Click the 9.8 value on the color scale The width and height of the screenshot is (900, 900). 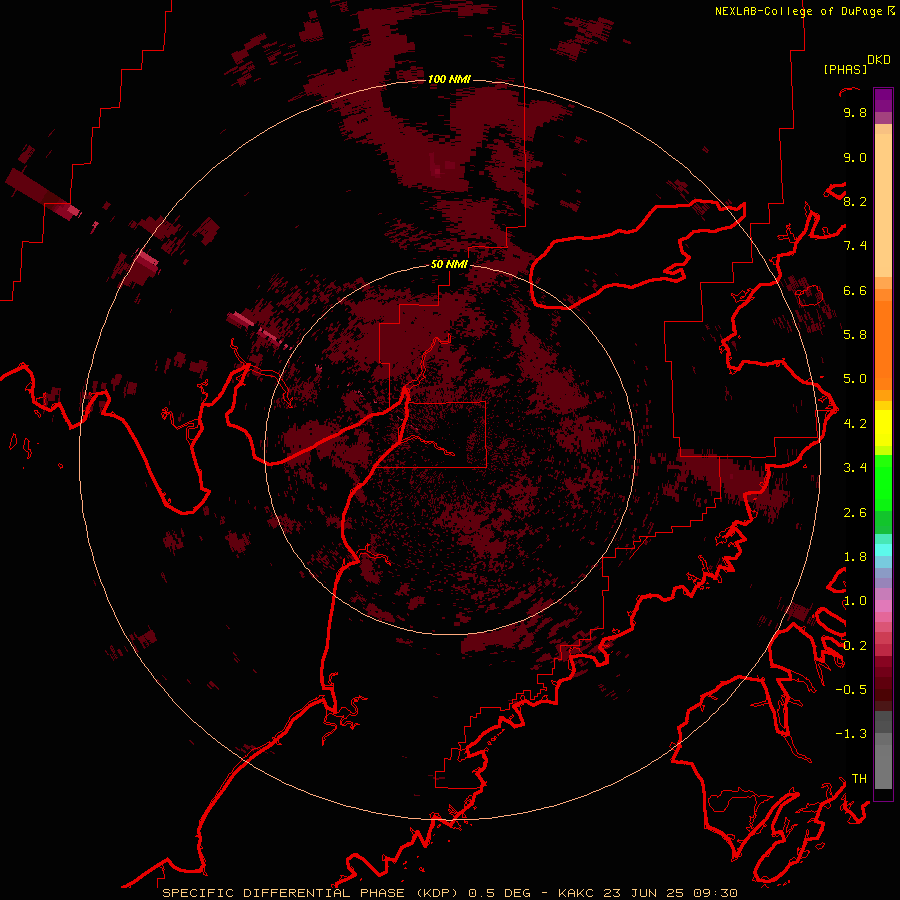[855, 112]
